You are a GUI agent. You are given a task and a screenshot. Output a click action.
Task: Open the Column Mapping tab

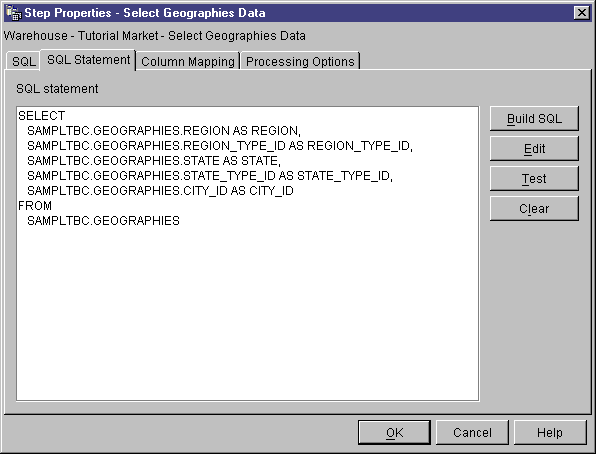pos(188,61)
